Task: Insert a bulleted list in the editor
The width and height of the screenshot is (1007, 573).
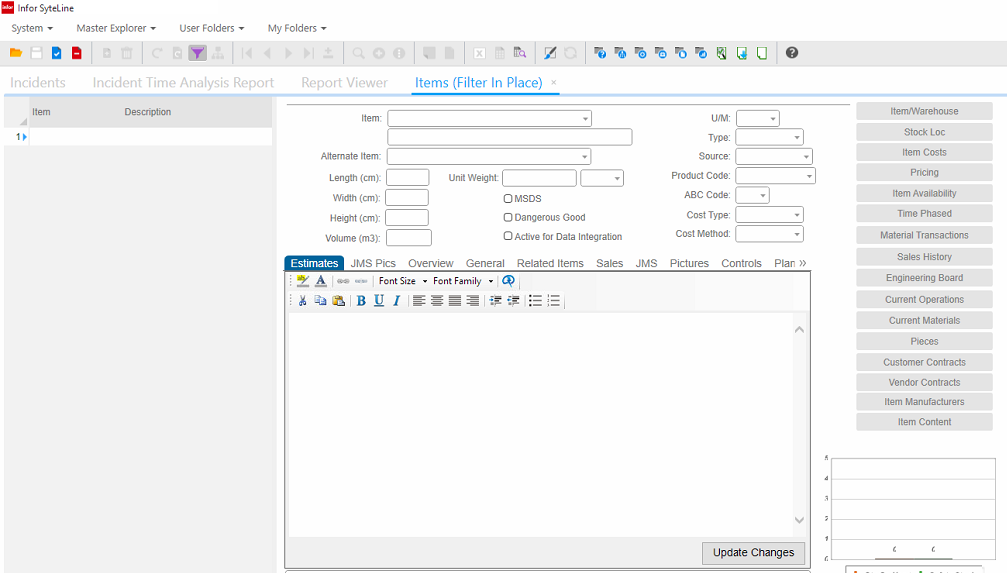Action: 535,301
